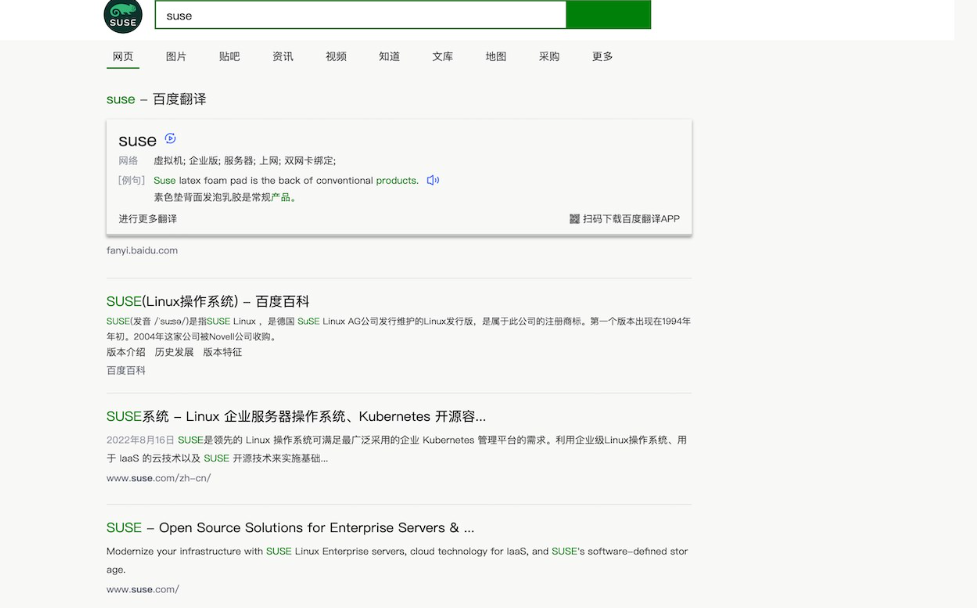
Task: Jump to 历史发展 section link
Action: pos(174,352)
